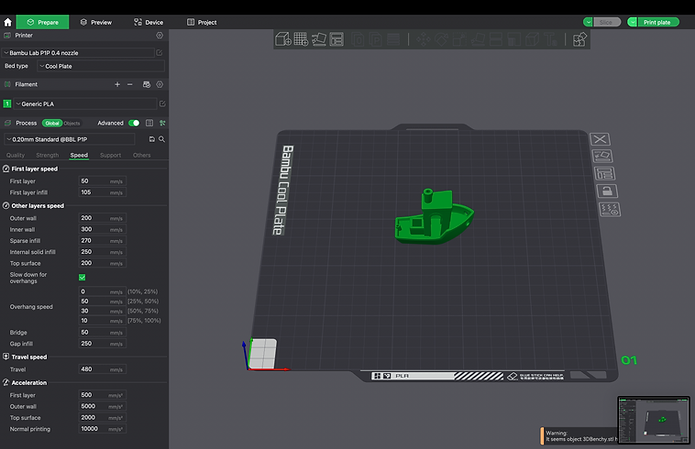Viewport: 695px width, 449px height.
Task: Click the green filament 1 color swatch
Action: [7, 104]
